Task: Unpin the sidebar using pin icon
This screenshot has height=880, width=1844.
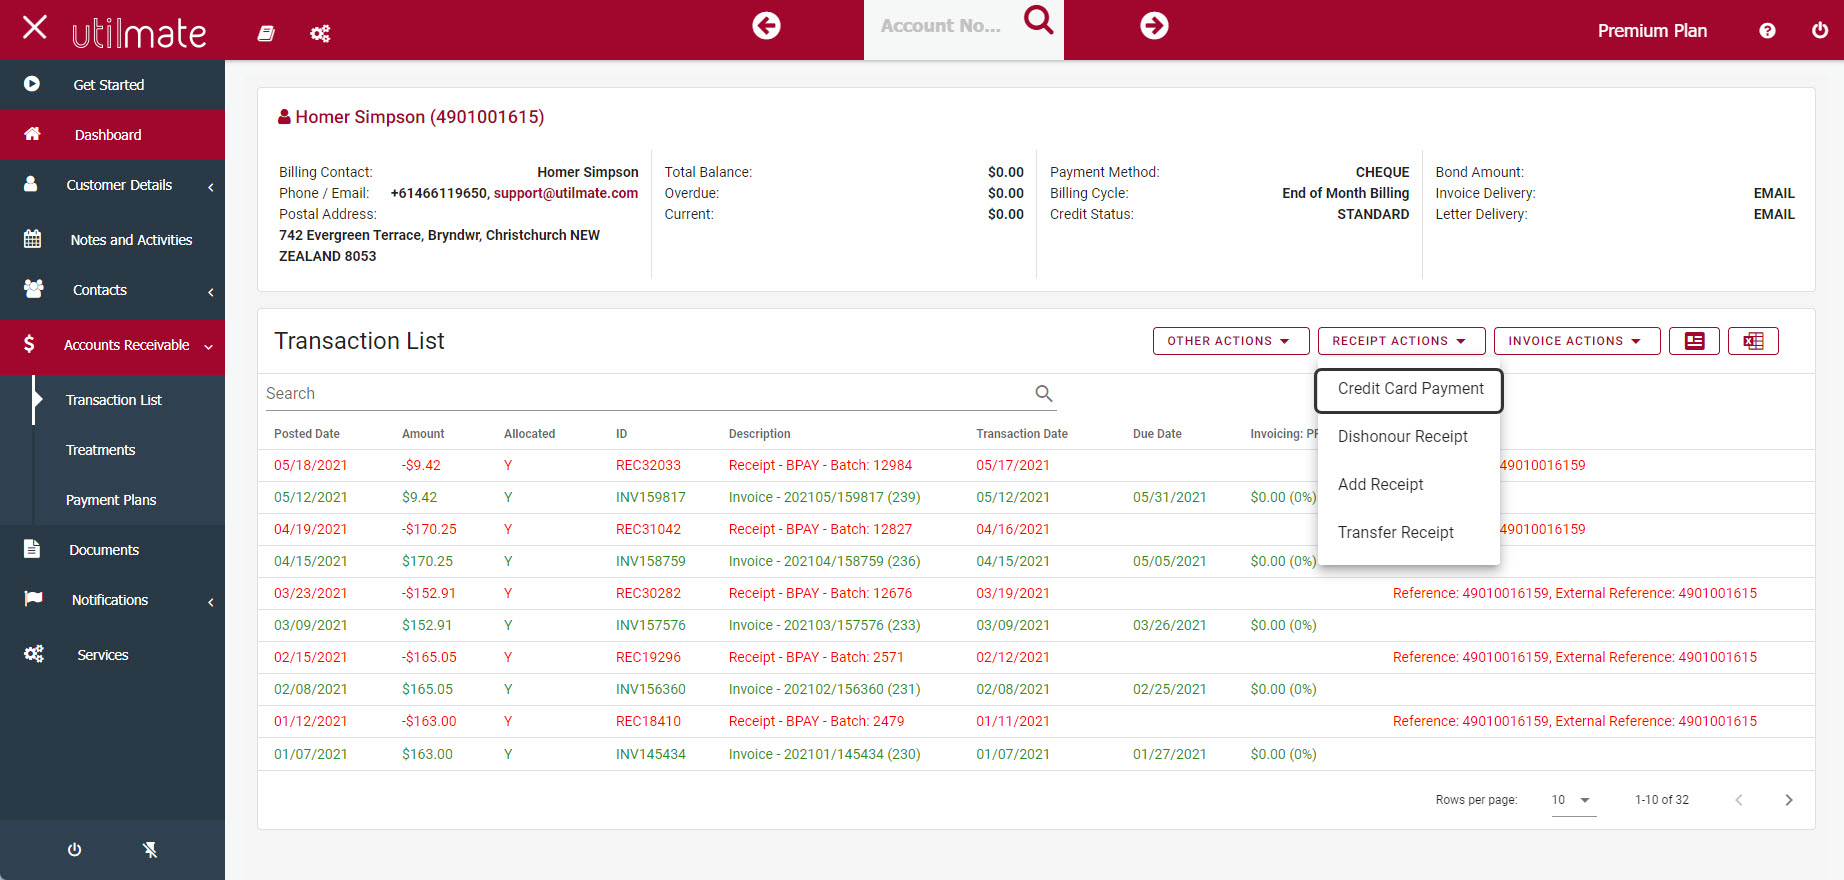Action: click(150, 850)
